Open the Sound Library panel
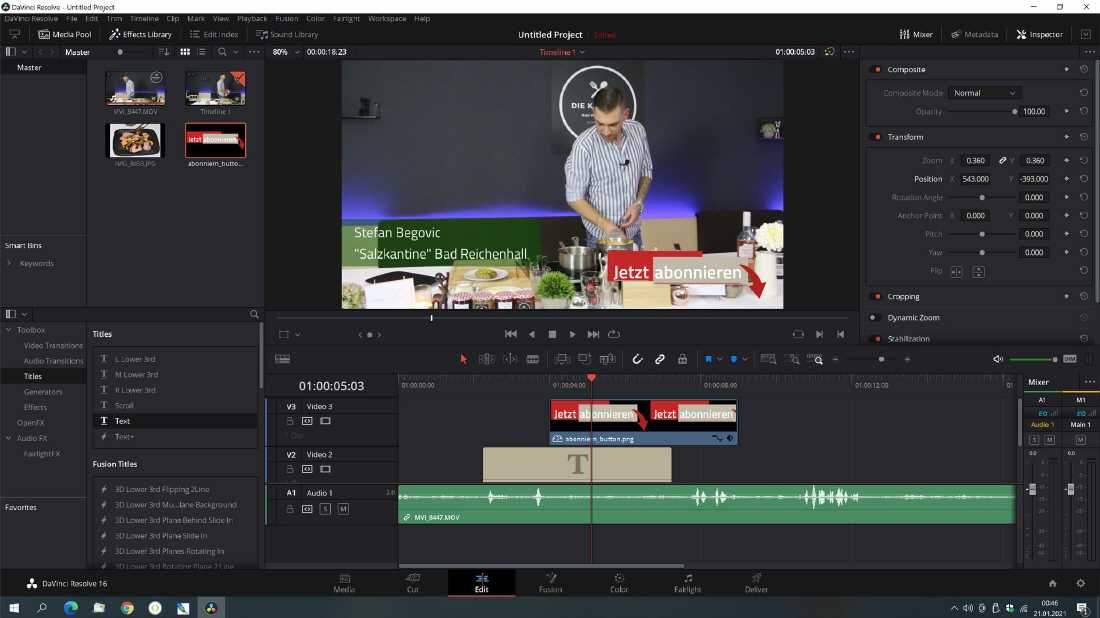Viewport: 1100px width, 618px height. tap(287, 34)
